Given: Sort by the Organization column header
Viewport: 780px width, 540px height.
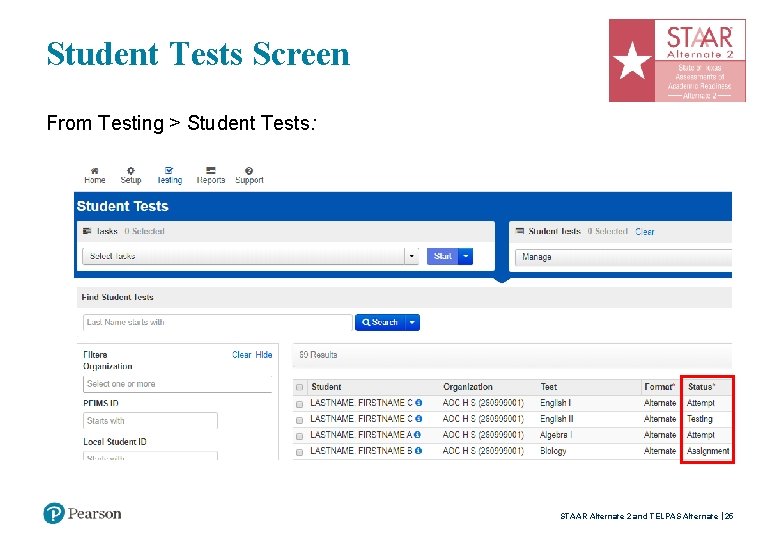Looking at the screenshot, I should pyautogui.click(x=468, y=387).
